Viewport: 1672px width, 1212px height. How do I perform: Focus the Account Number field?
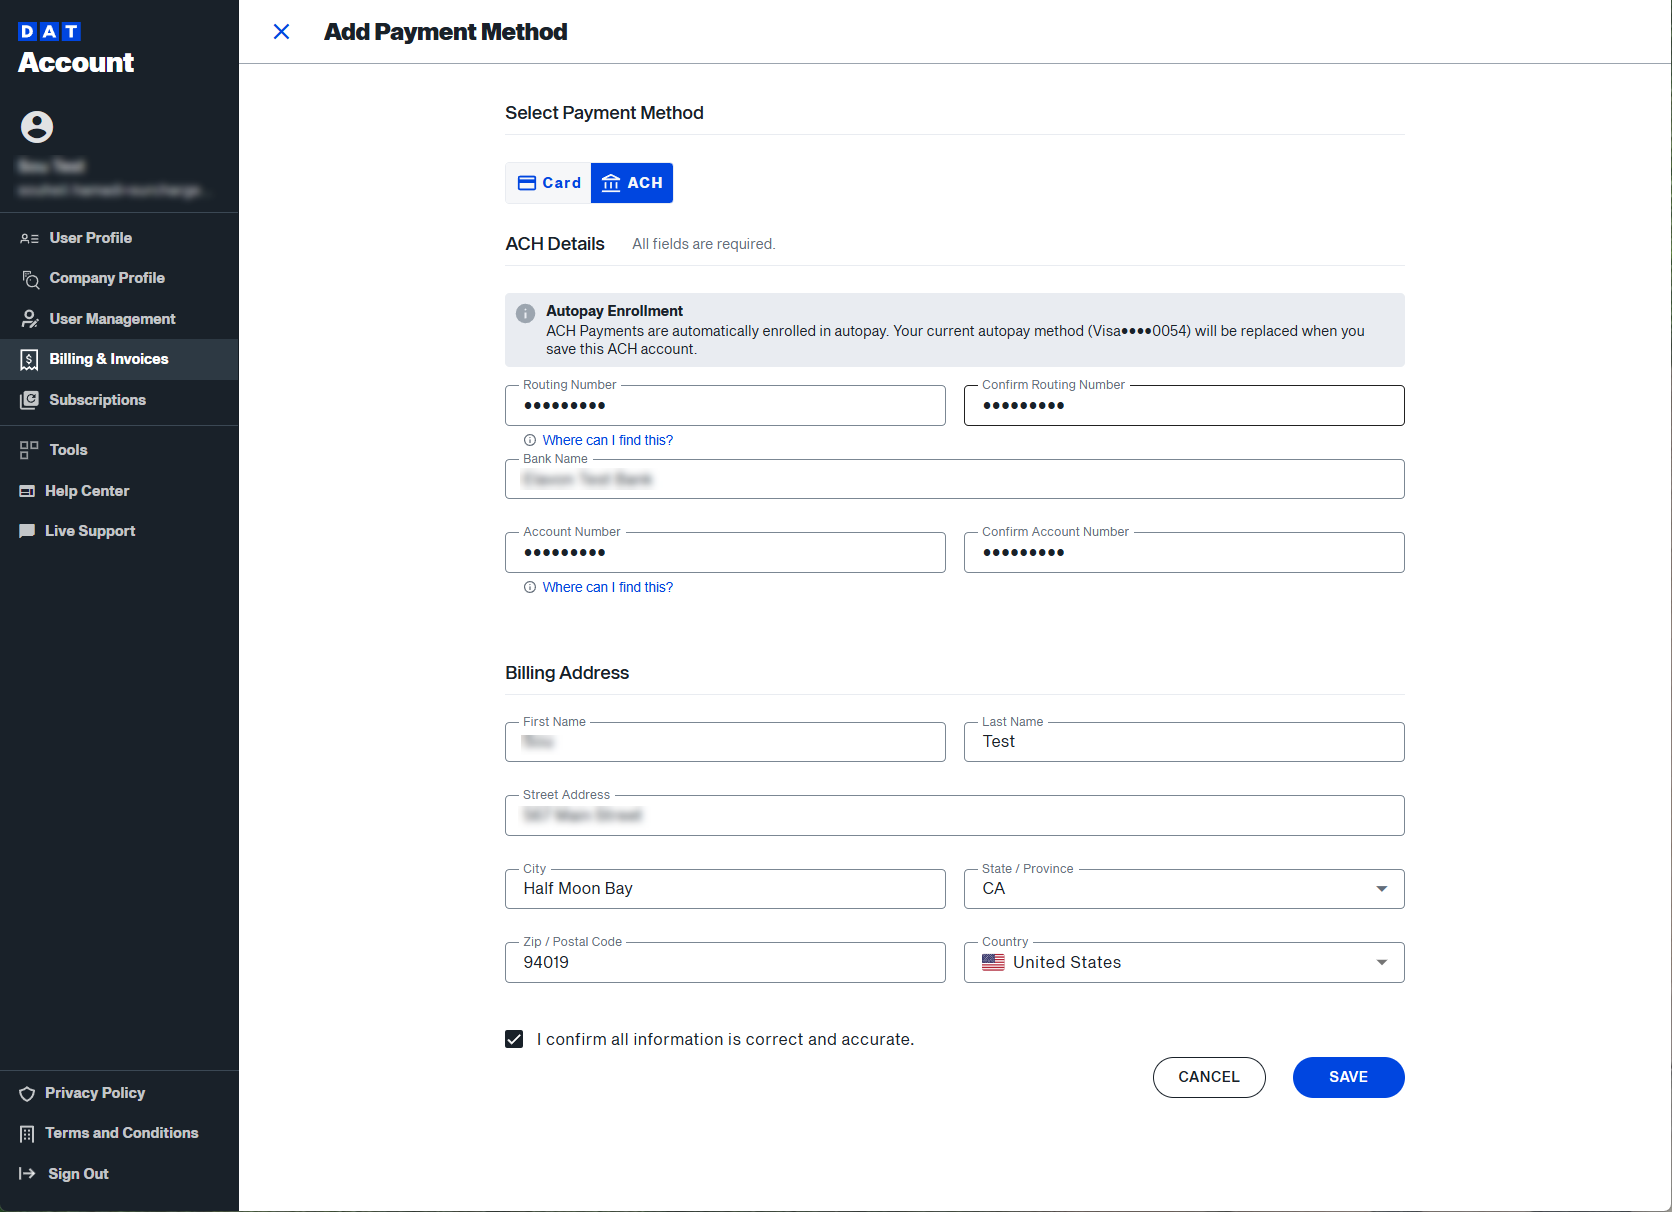tap(725, 552)
